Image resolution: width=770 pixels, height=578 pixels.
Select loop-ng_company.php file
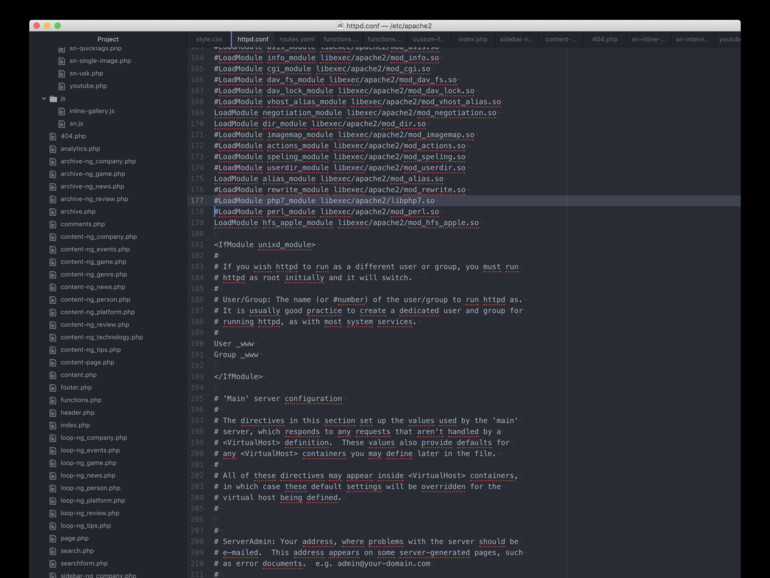pyautogui.click(x=93, y=438)
